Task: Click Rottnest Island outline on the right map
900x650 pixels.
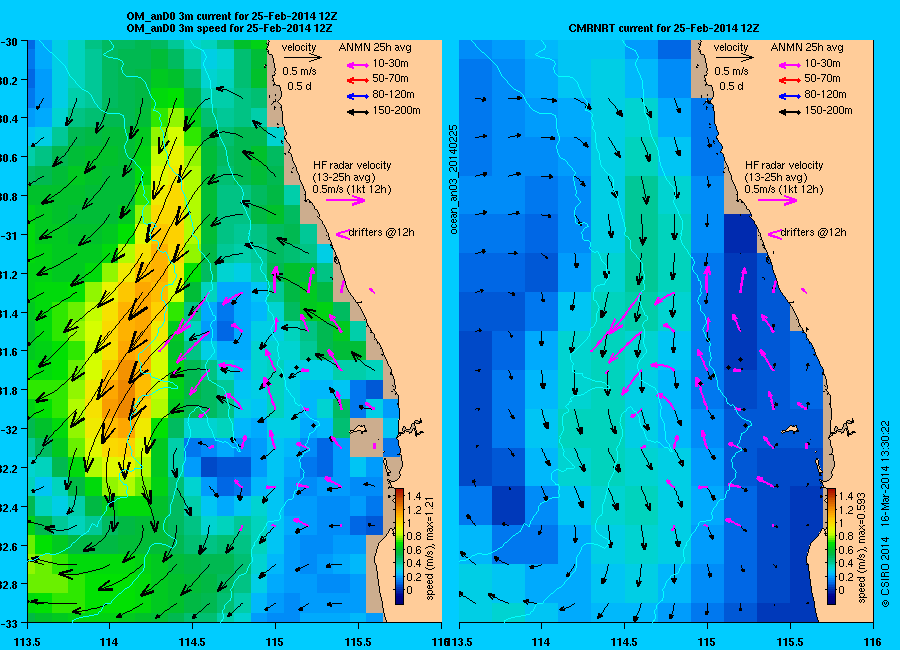Action: (790, 428)
